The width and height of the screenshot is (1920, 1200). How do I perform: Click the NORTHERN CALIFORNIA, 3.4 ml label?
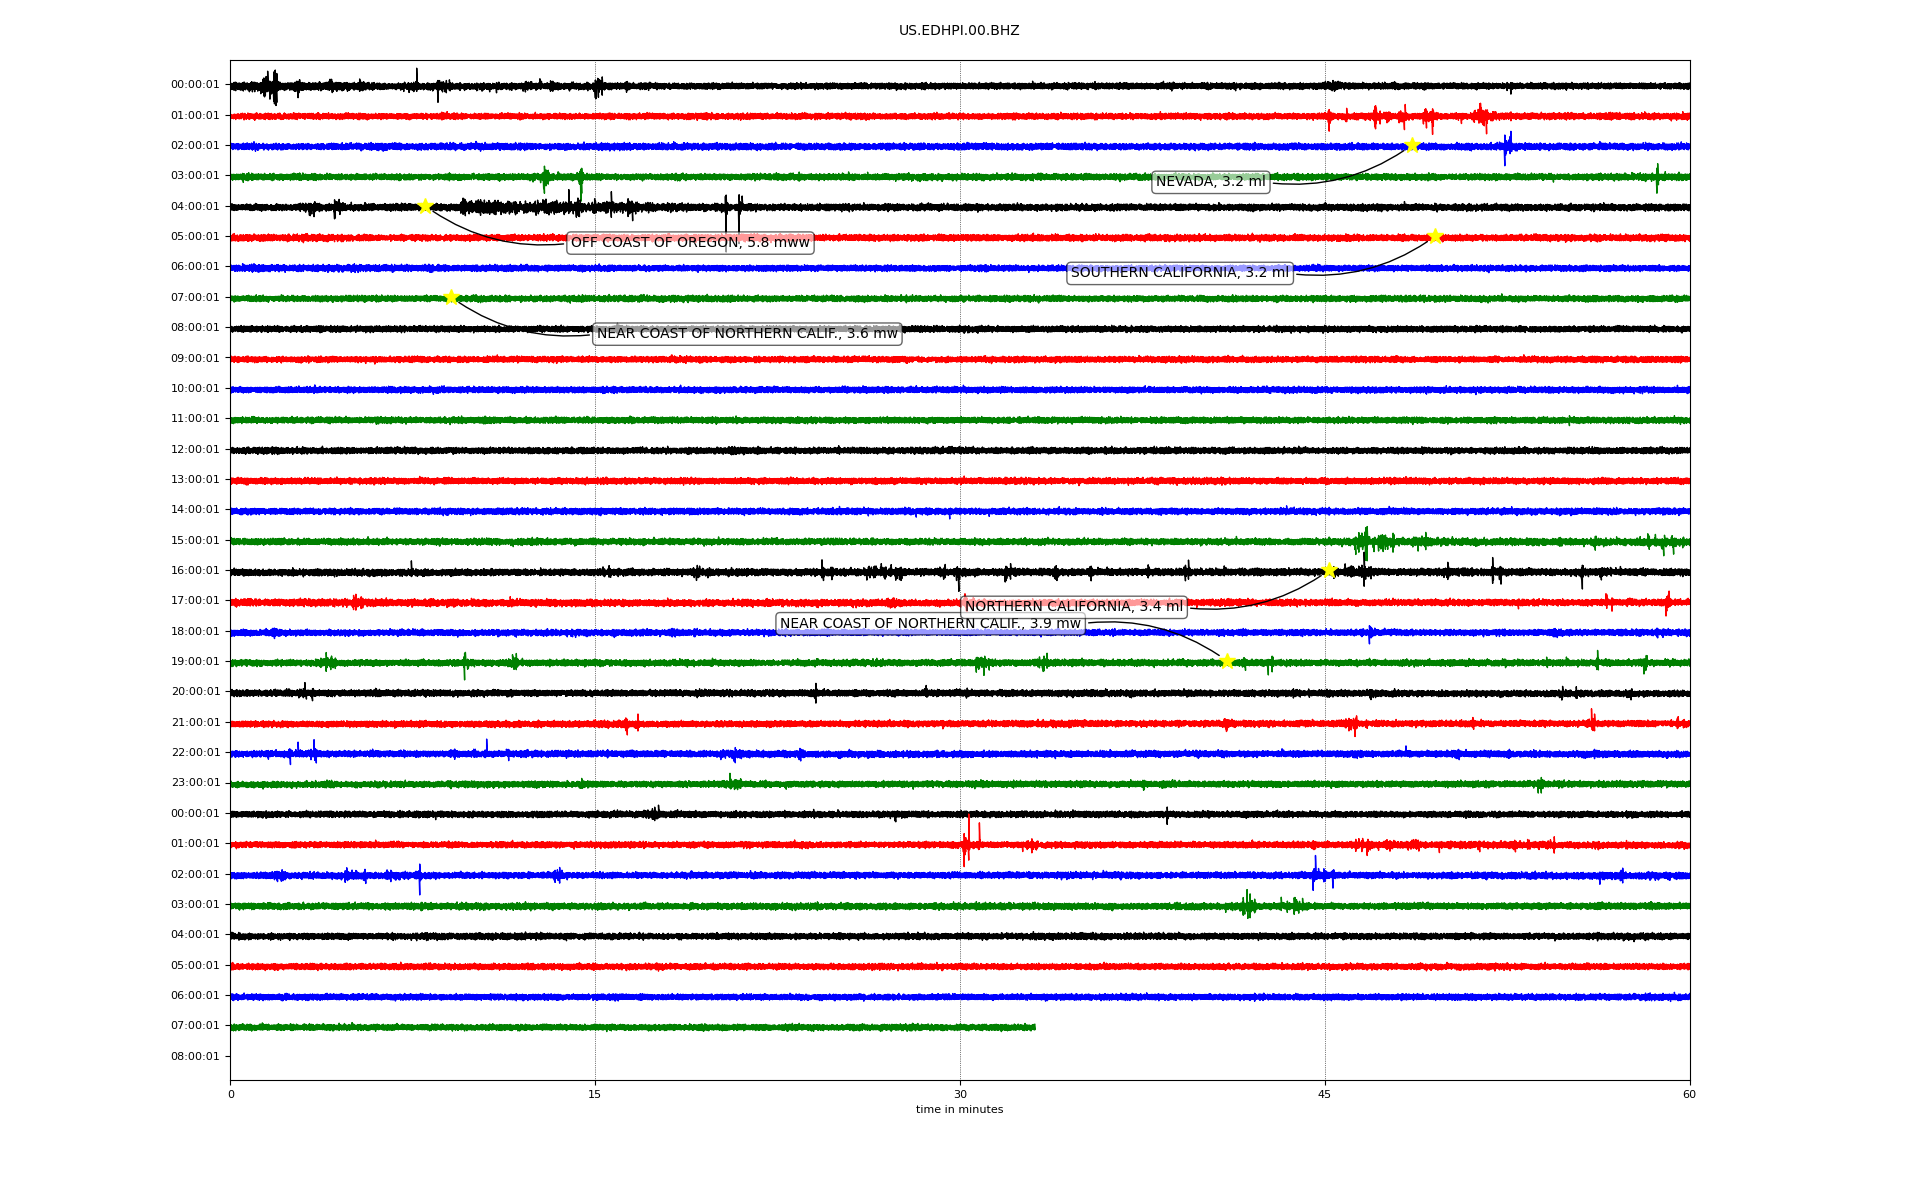(1073, 606)
